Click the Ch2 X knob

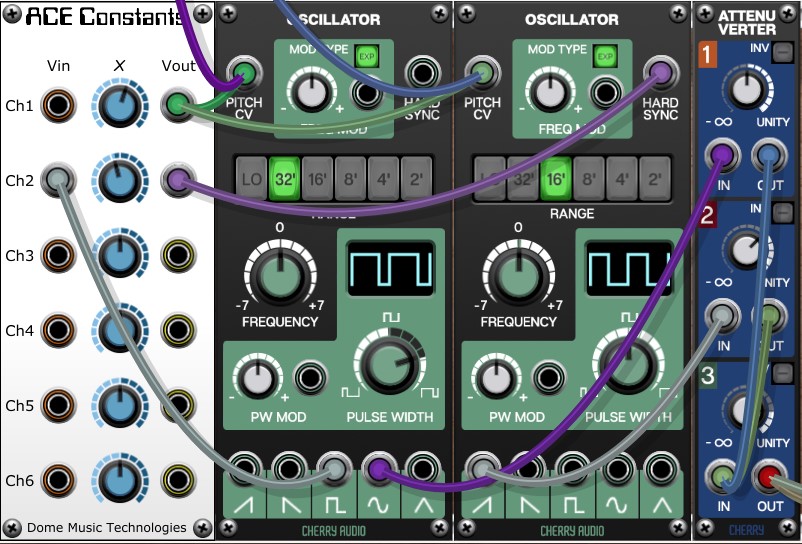[x=120, y=180]
